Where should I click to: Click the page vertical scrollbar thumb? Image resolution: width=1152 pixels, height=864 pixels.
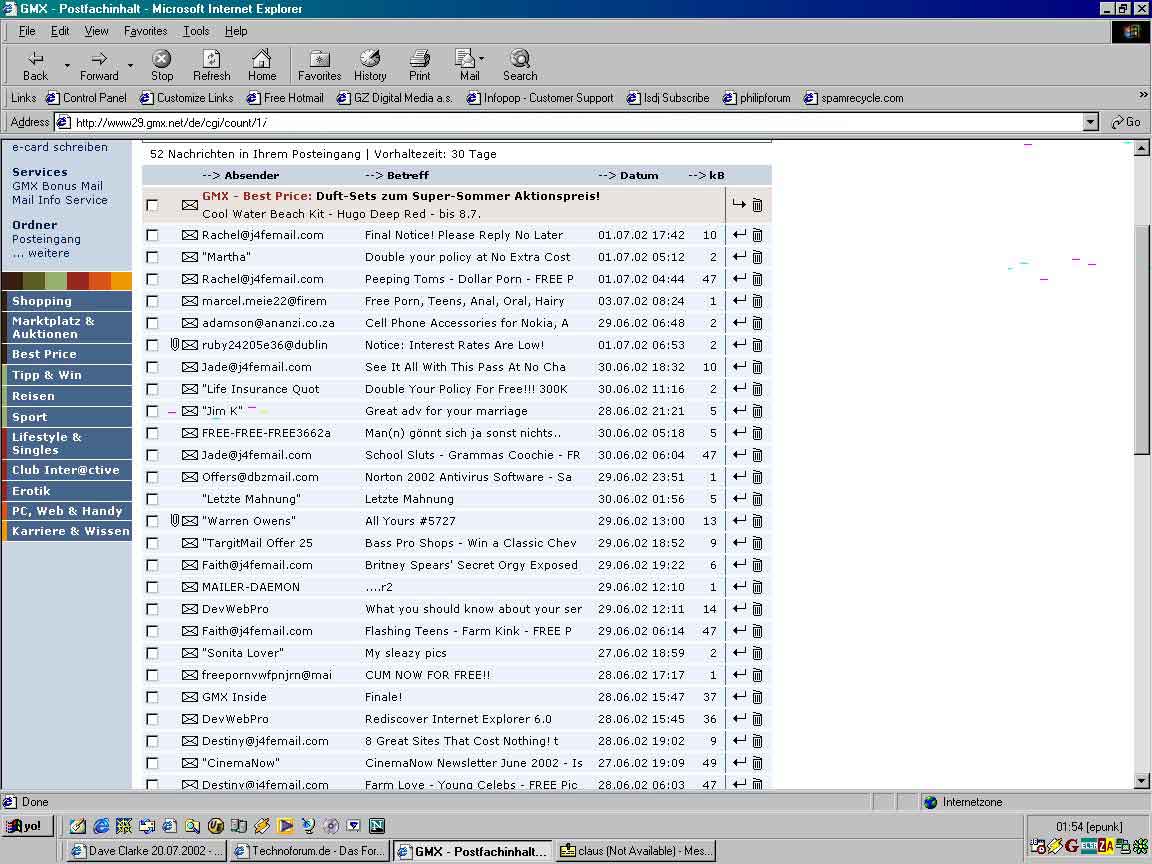point(1141,340)
